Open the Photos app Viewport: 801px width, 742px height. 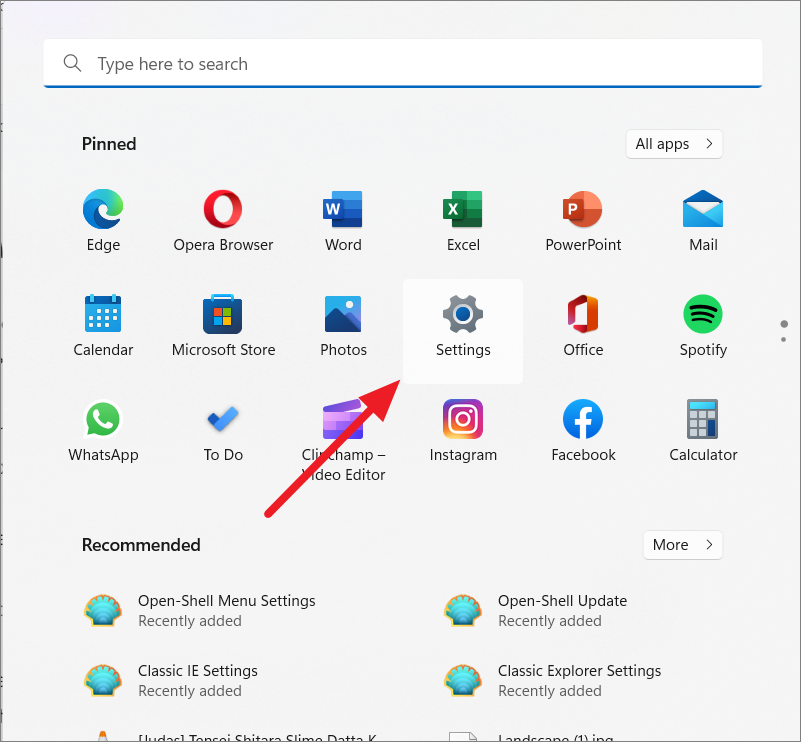click(x=343, y=326)
